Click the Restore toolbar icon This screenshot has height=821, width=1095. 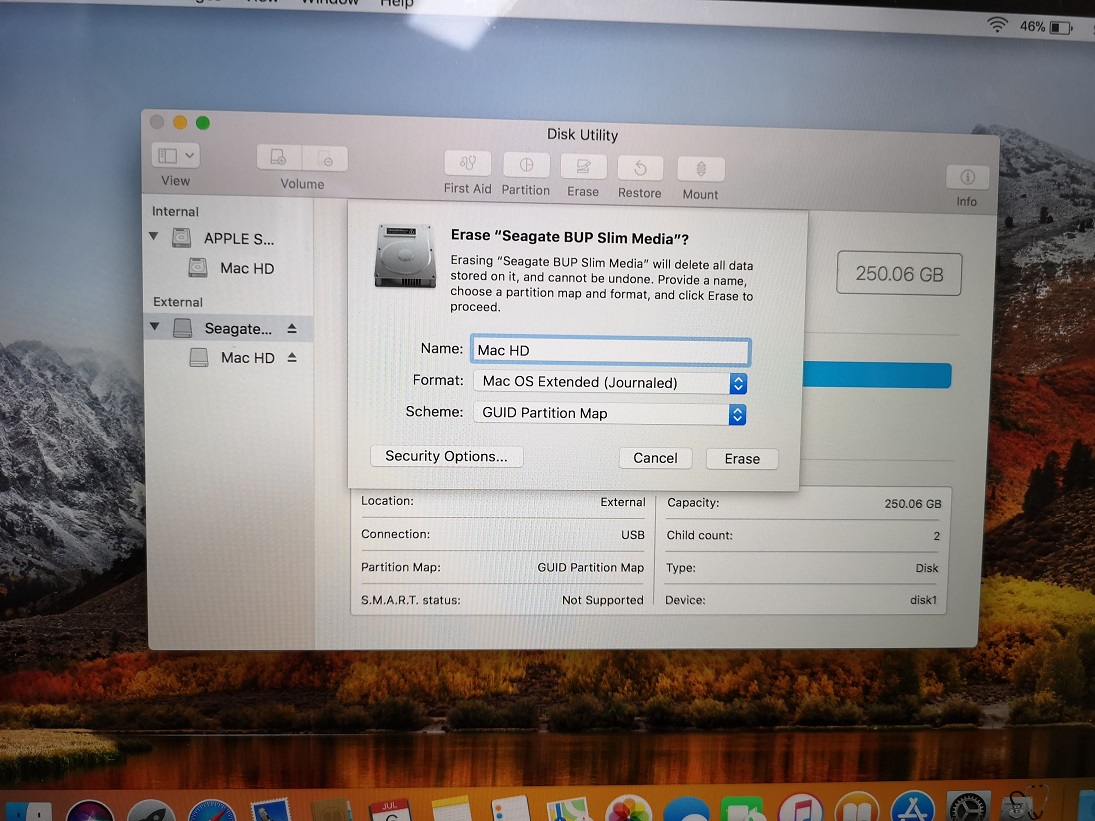(640, 168)
